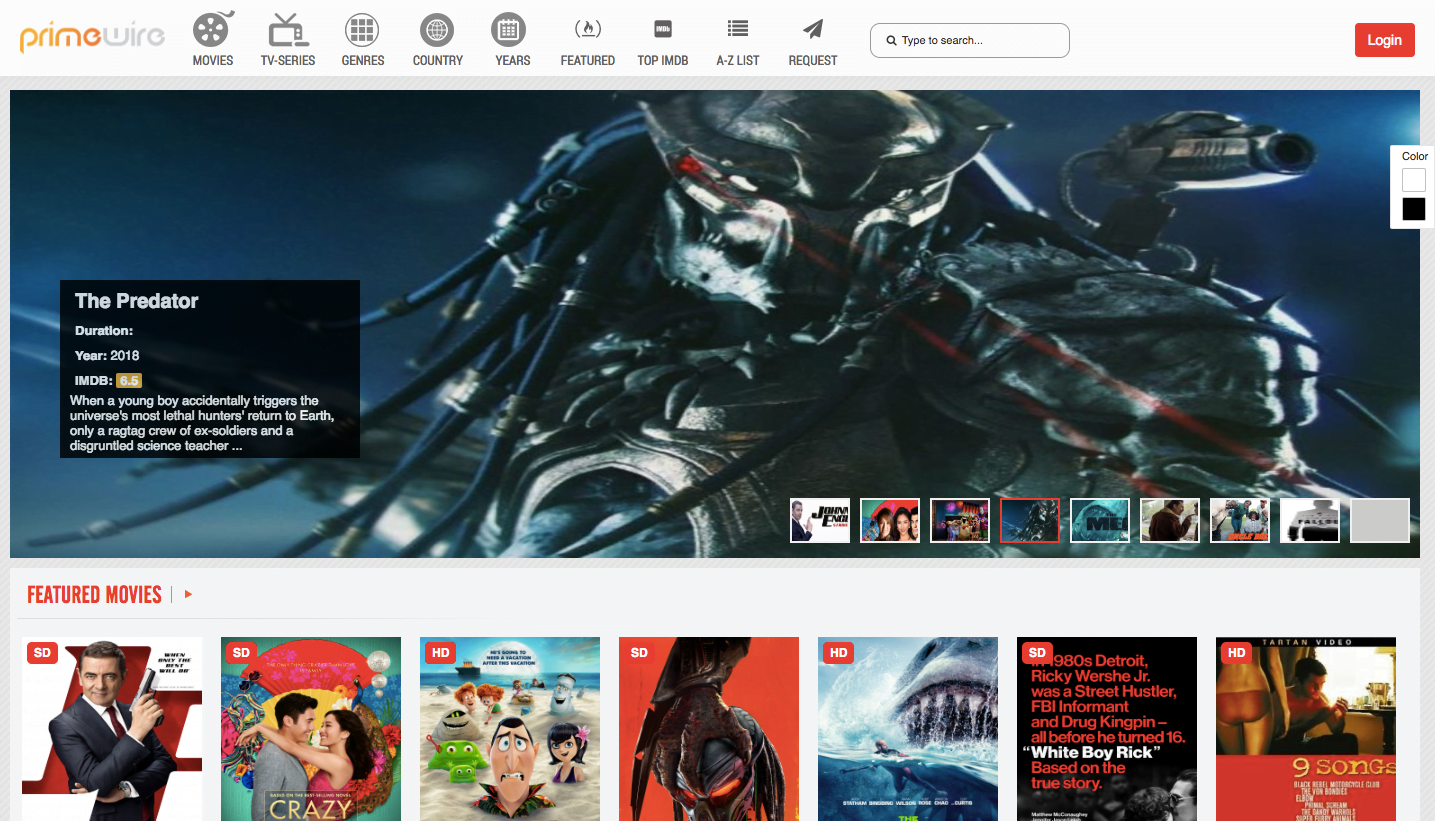Open the Johnny English movie poster
The height and width of the screenshot is (821, 1435).
click(112, 729)
